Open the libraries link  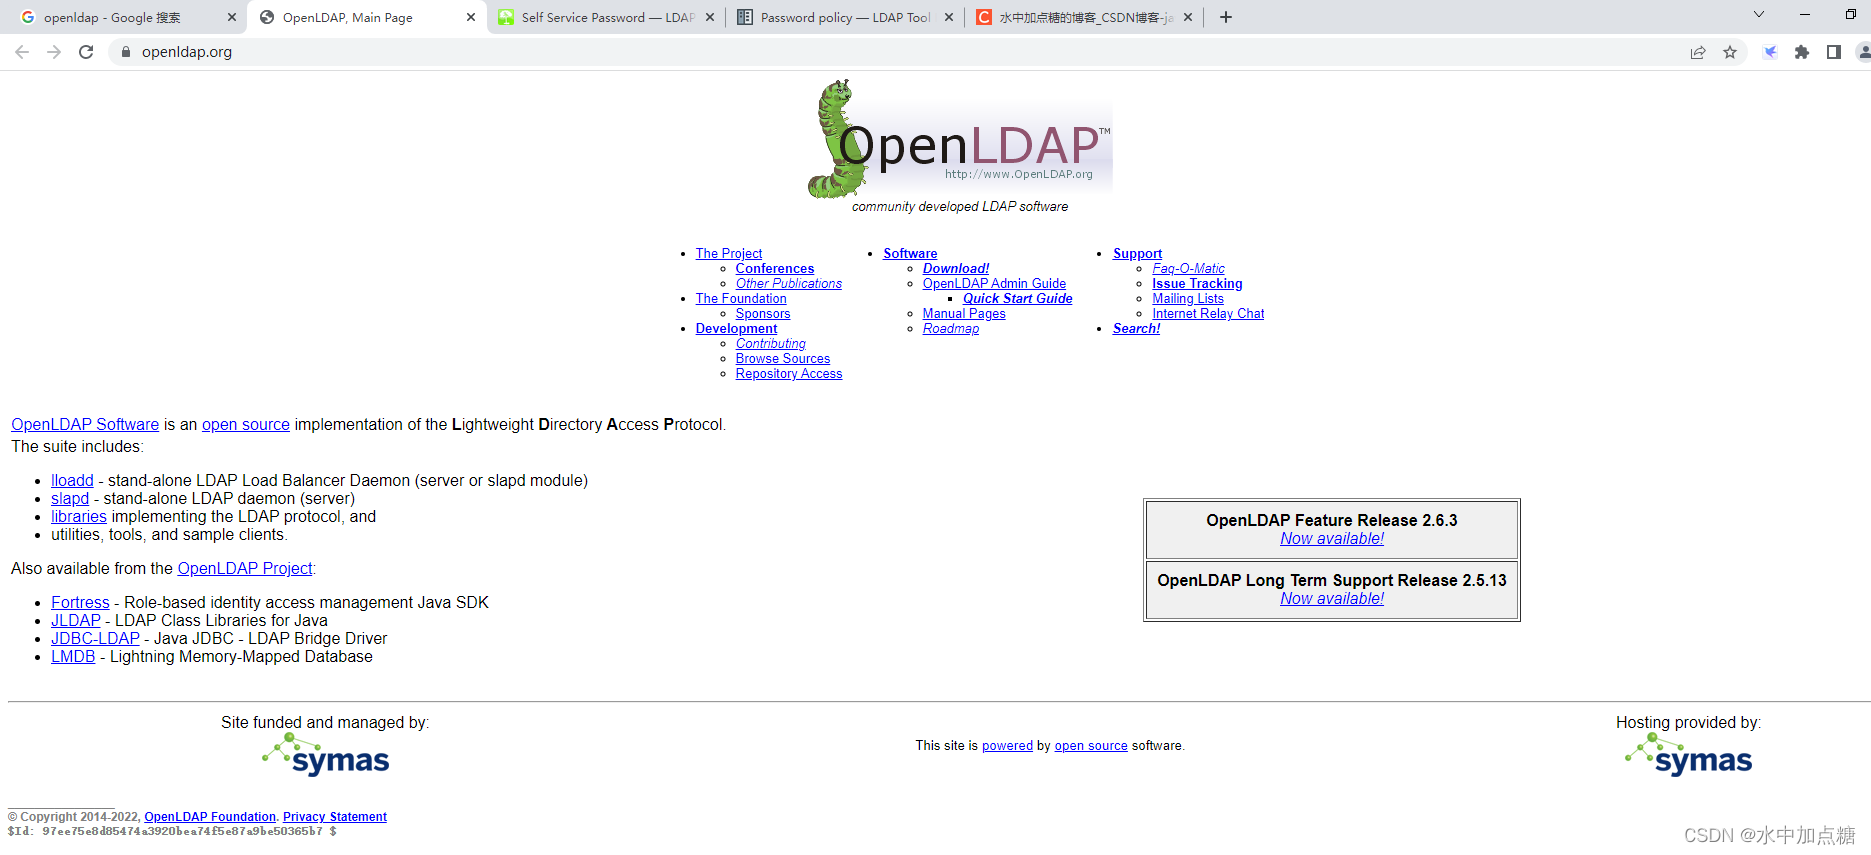click(x=79, y=517)
